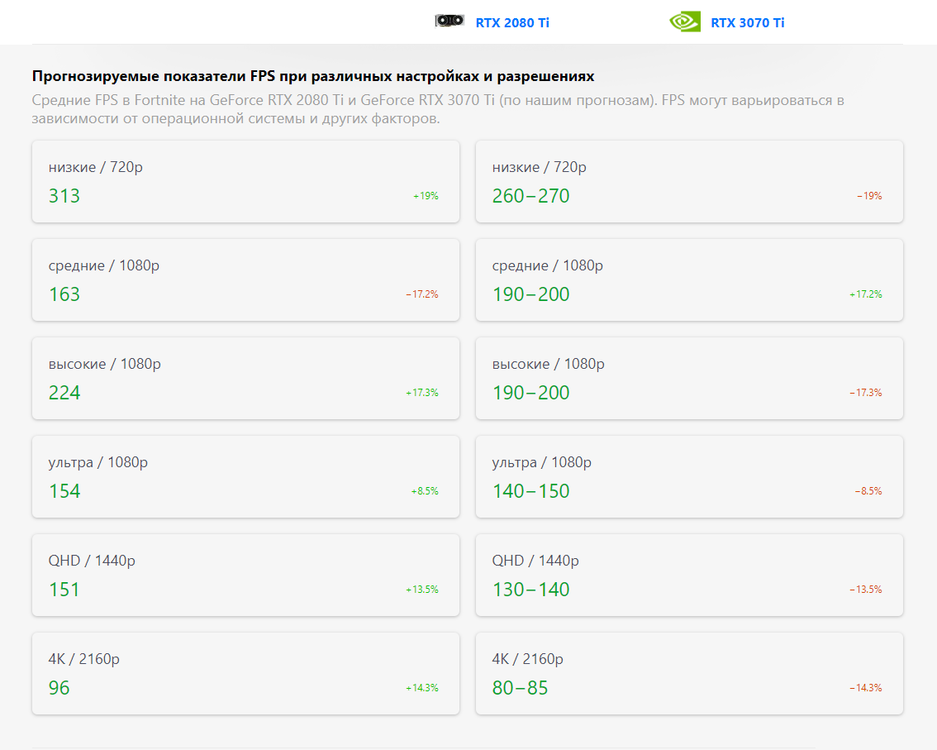
Task: Click 'средние / 1080p' label in the 163 FPS card
Action: (104, 265)
